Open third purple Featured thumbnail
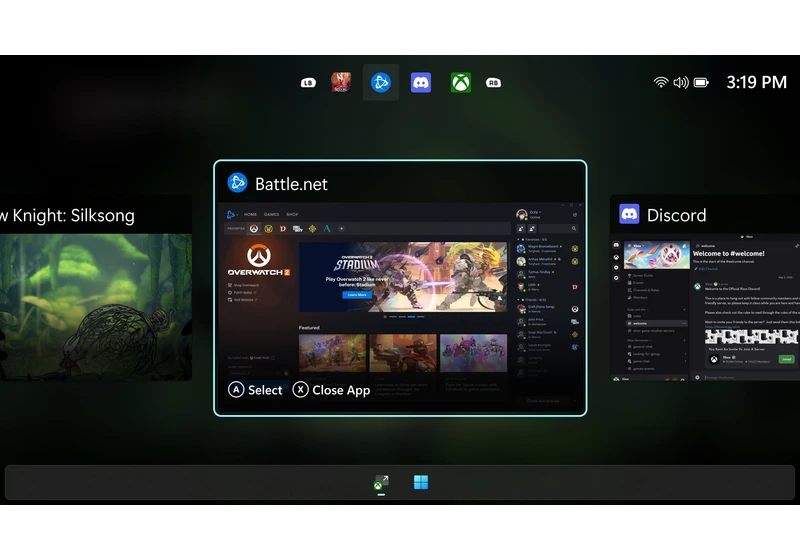 [x=473, y=353]
